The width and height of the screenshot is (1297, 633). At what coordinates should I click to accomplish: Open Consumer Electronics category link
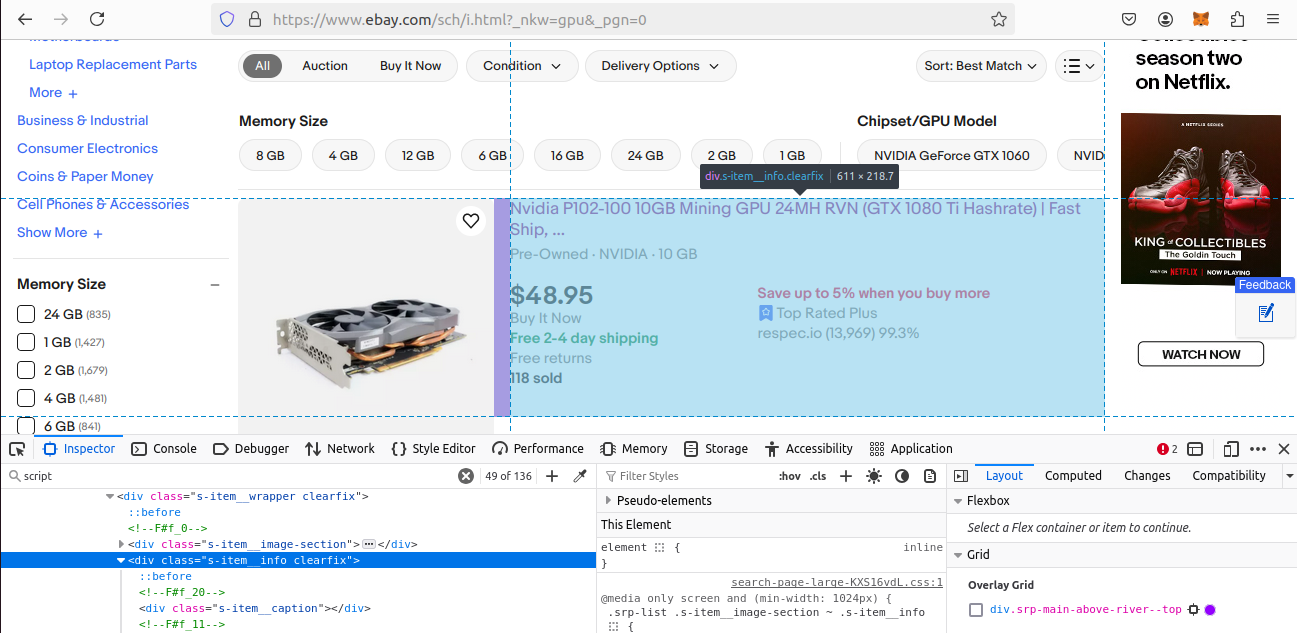(x=87, y=148)
